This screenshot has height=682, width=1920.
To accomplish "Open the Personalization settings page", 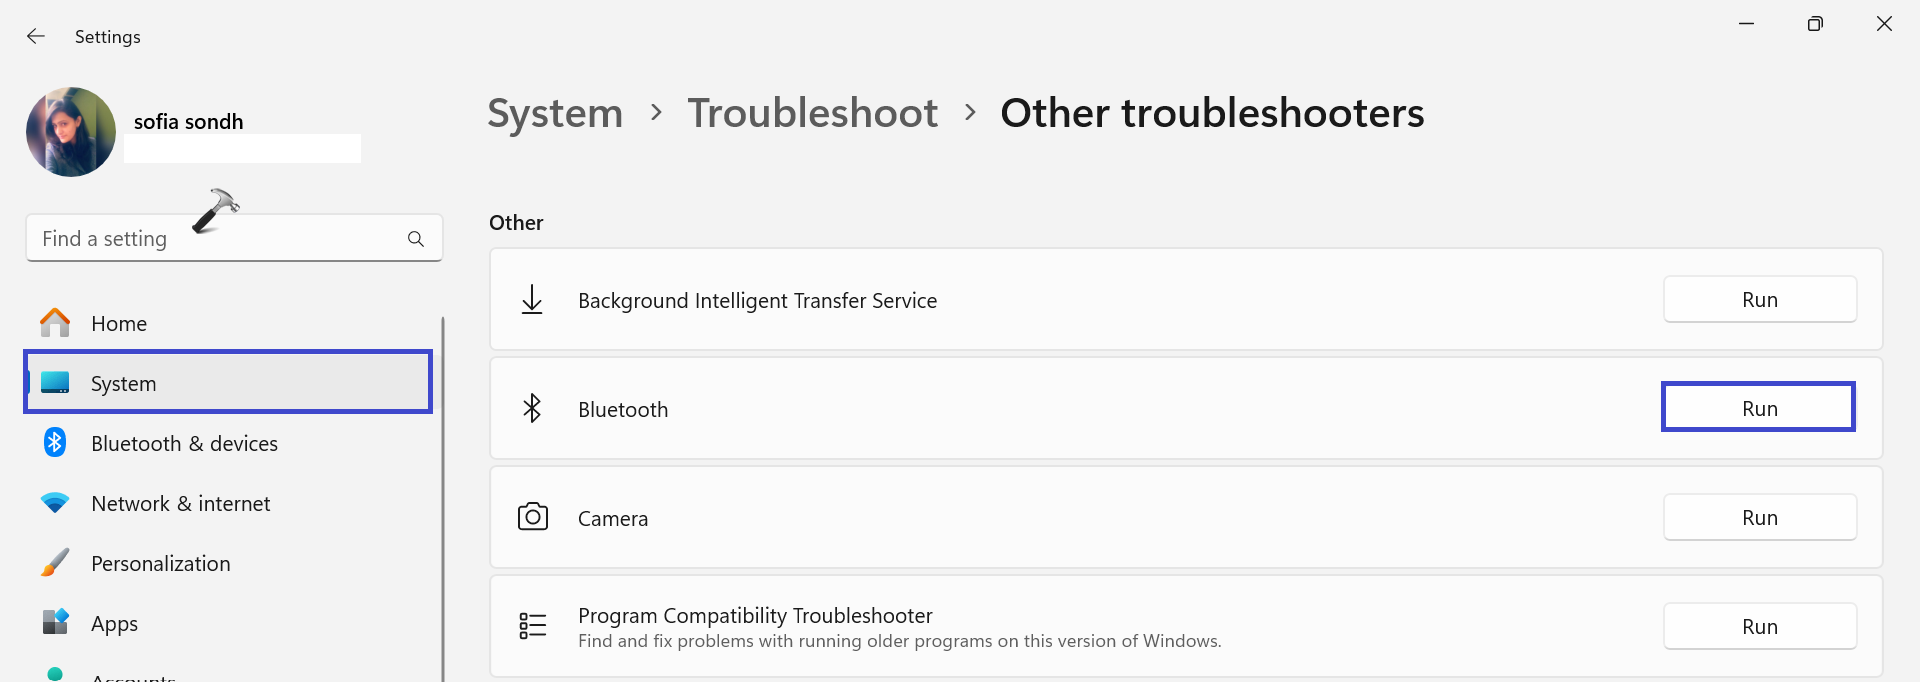I will tap(160, 564).
